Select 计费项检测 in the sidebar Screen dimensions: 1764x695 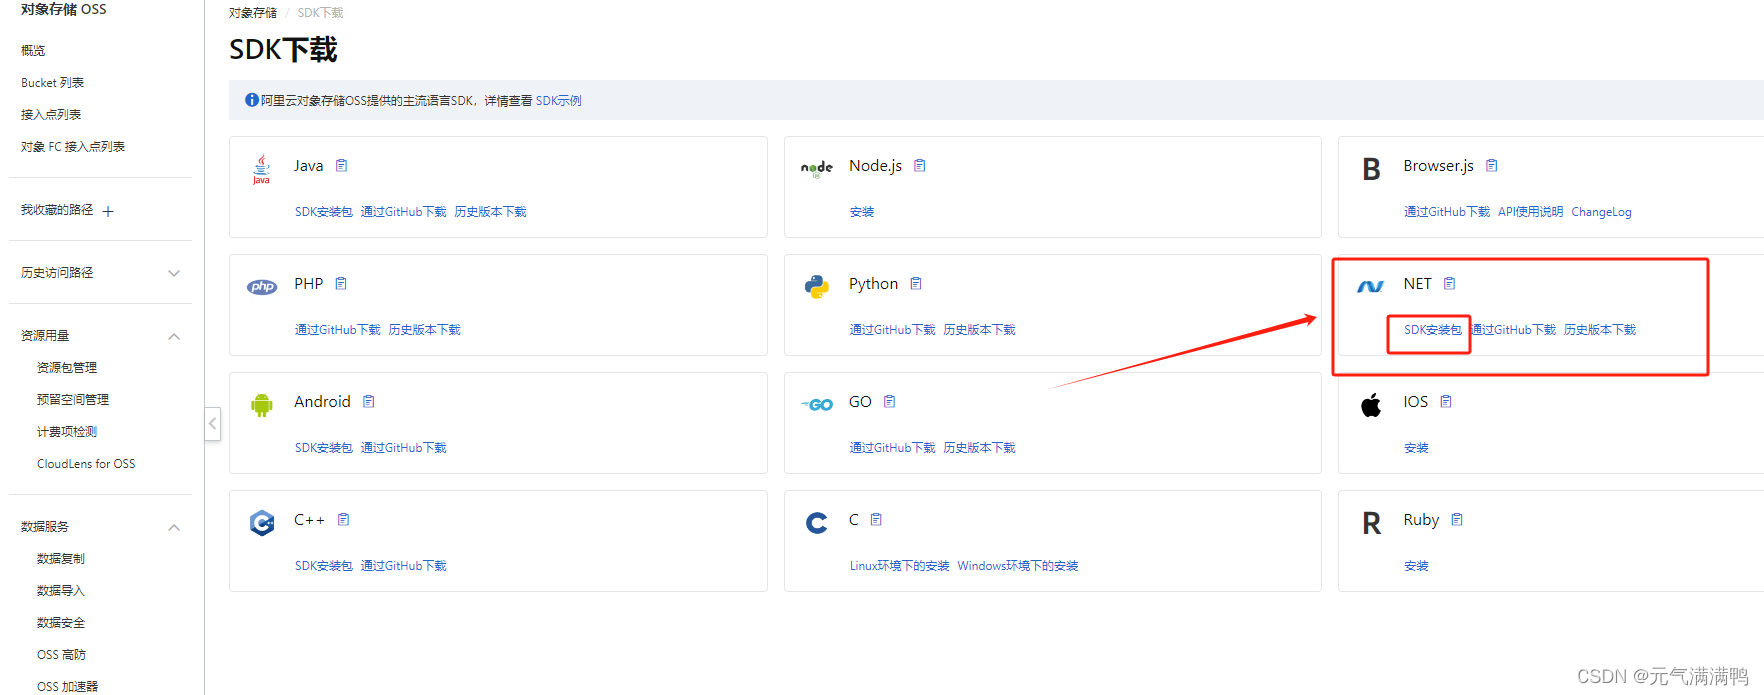(x=67, y=432)
